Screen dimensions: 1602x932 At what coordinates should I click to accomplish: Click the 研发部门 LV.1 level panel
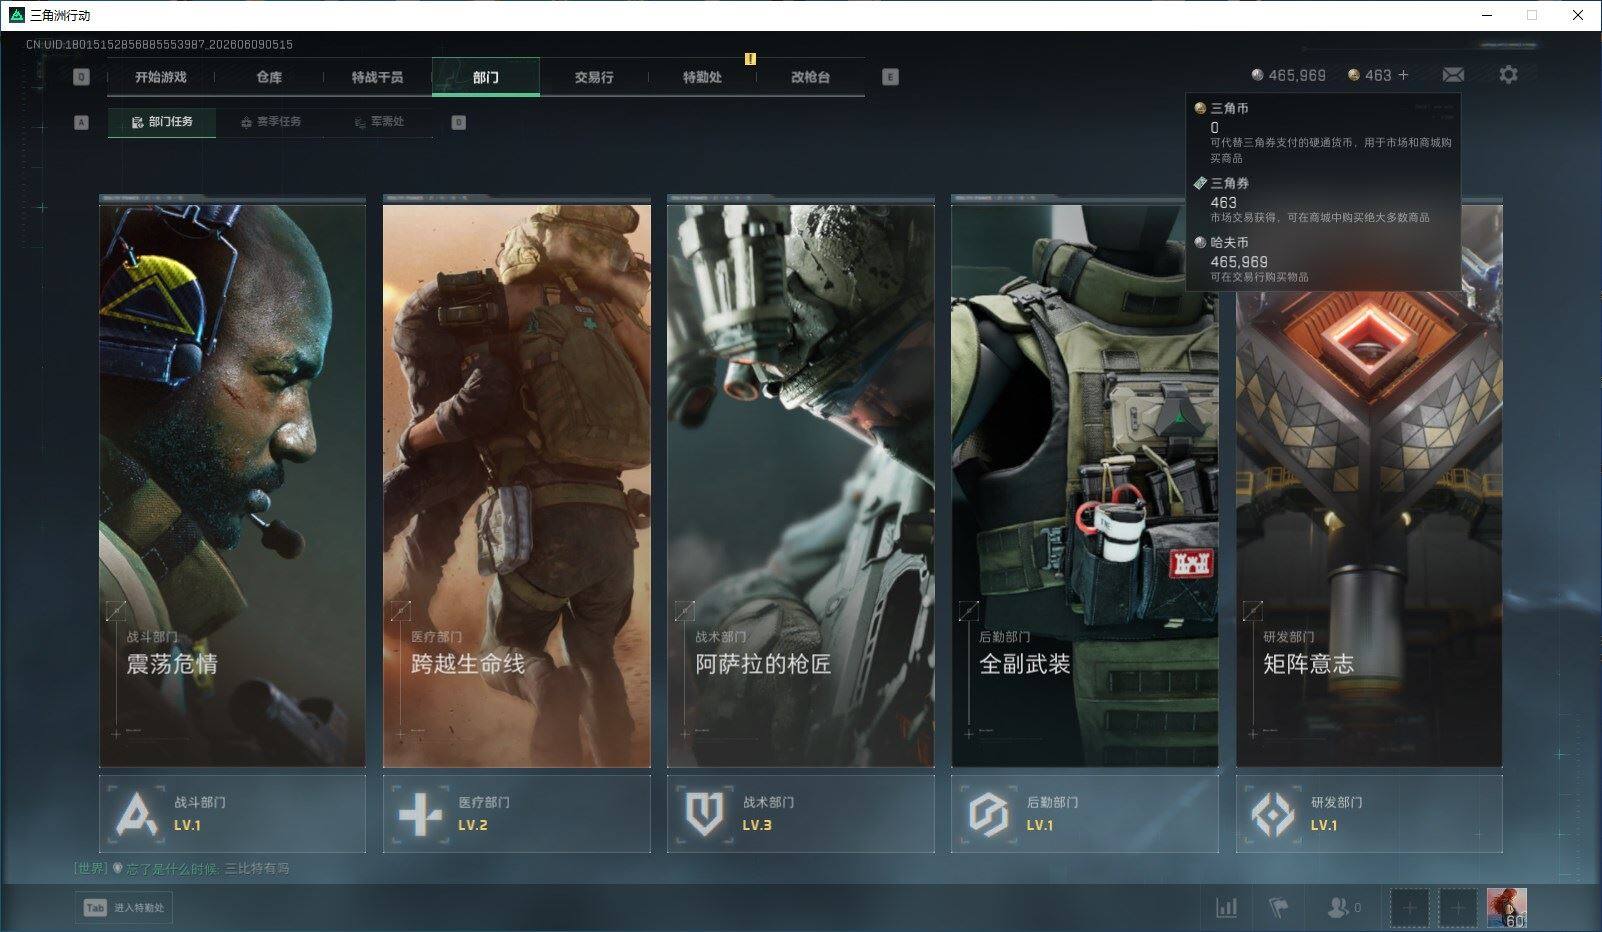[x=1369, y=814]
